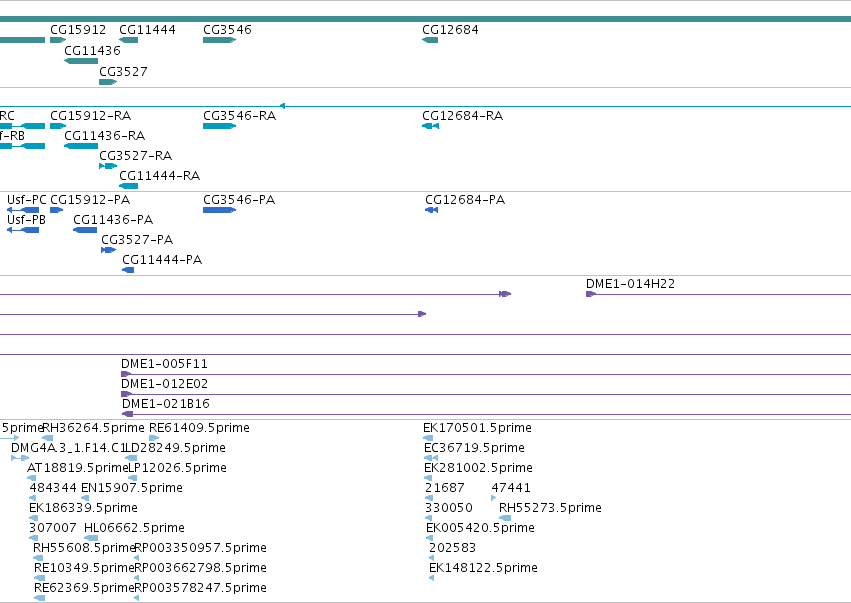This screenshot has height=603, width=851.
Task: Select the CG11444-RA transcript
Action: (129, 186)
